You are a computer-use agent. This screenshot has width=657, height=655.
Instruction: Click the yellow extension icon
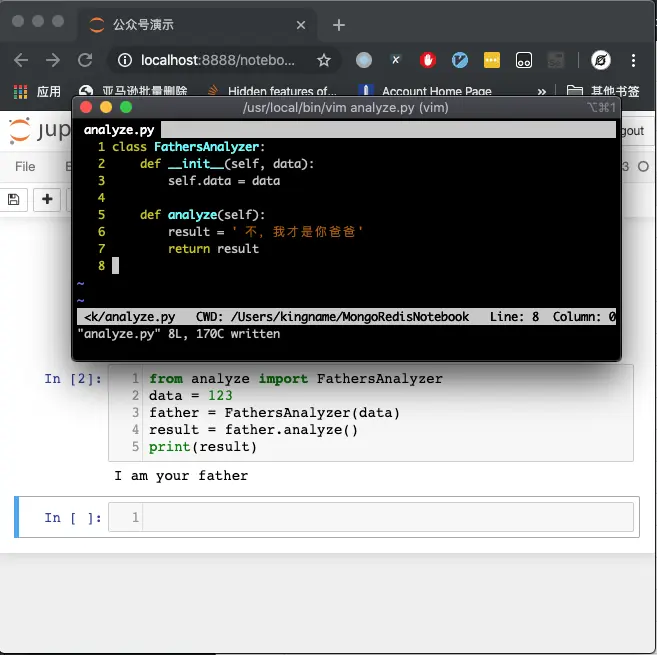click(x=491, y=60)
